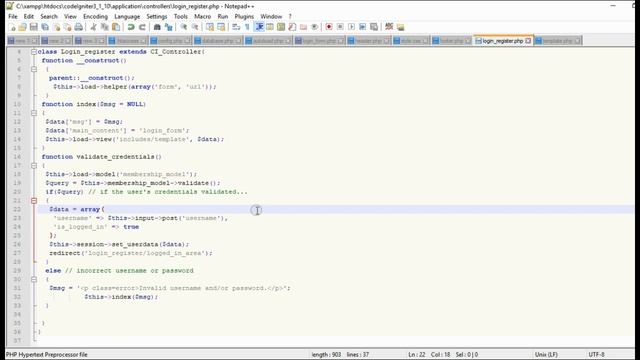Open the Search menu
The height and width of the screenshot is (360, 640).
pos(49,16)
